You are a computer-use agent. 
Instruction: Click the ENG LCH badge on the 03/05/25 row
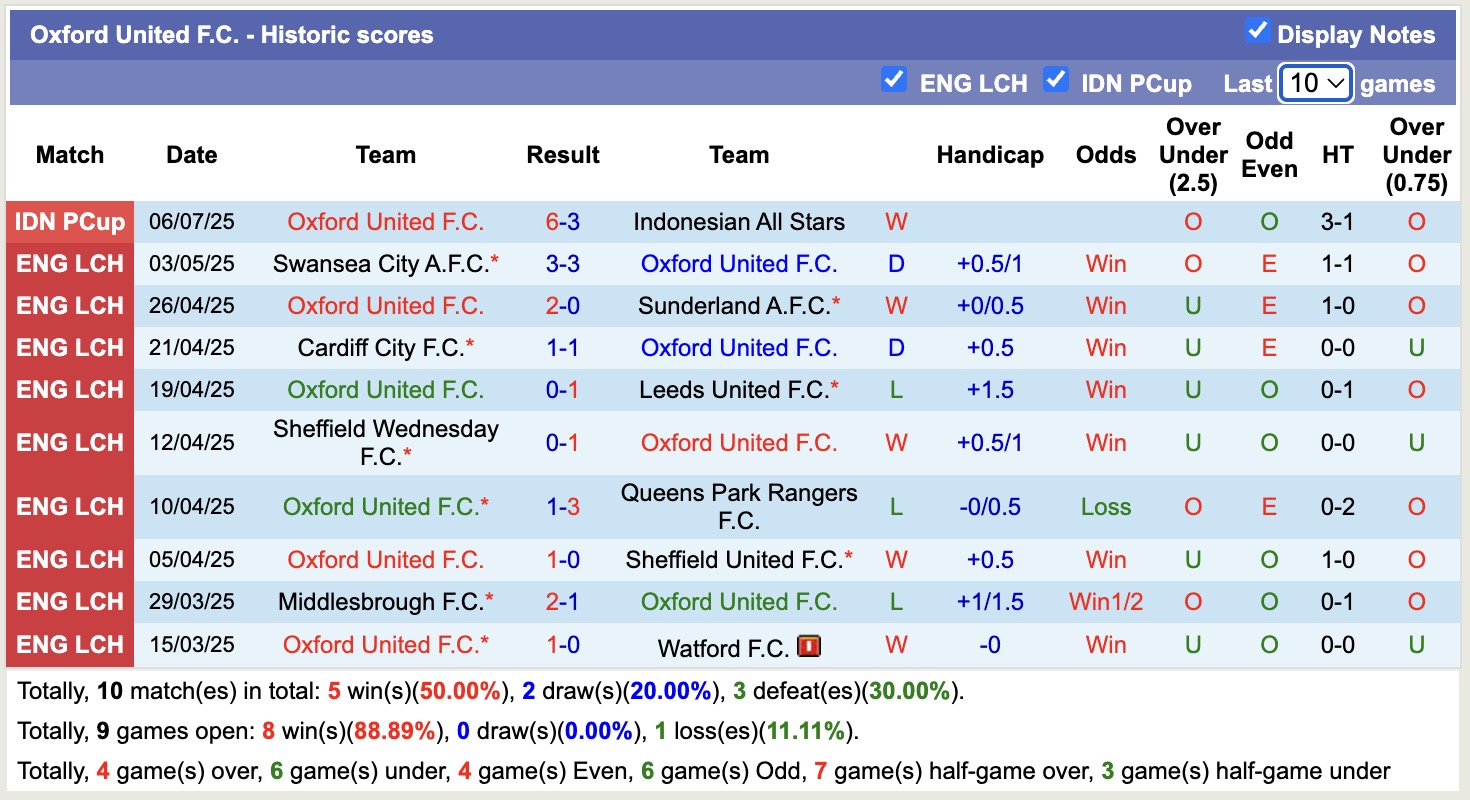tap(69, 264)
